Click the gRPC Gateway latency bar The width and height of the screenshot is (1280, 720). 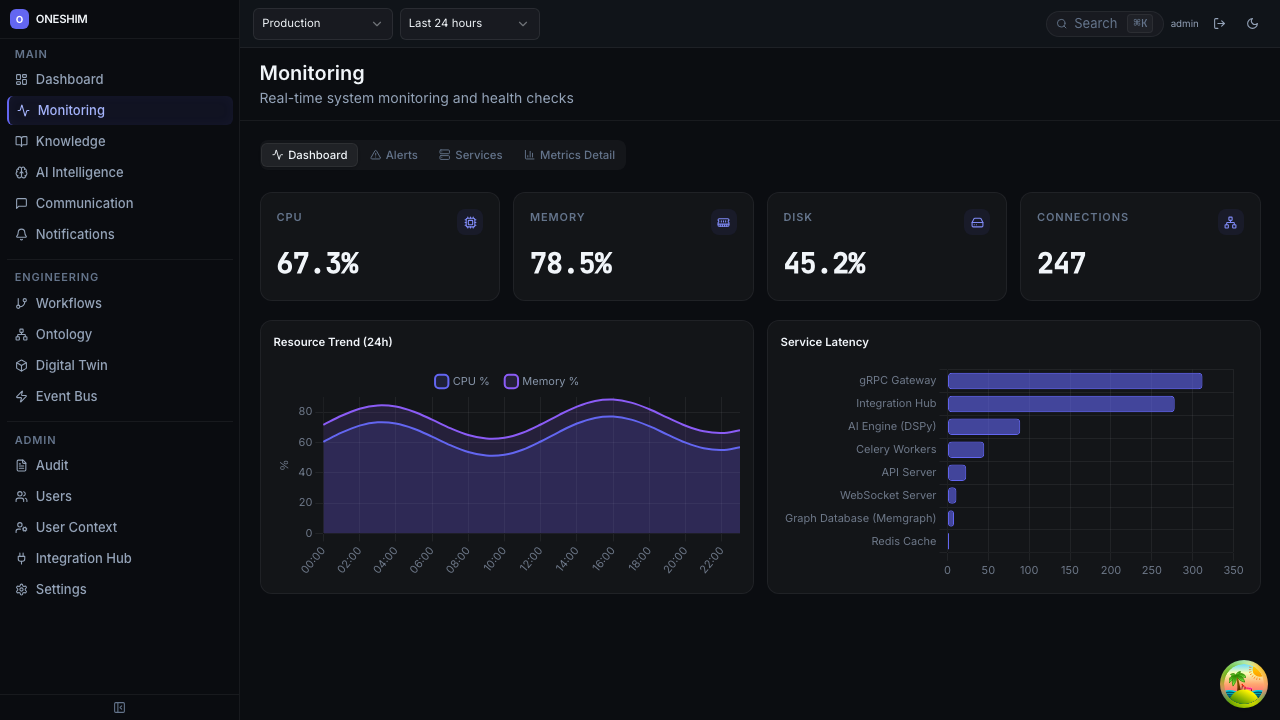(x=1074, y=380)
